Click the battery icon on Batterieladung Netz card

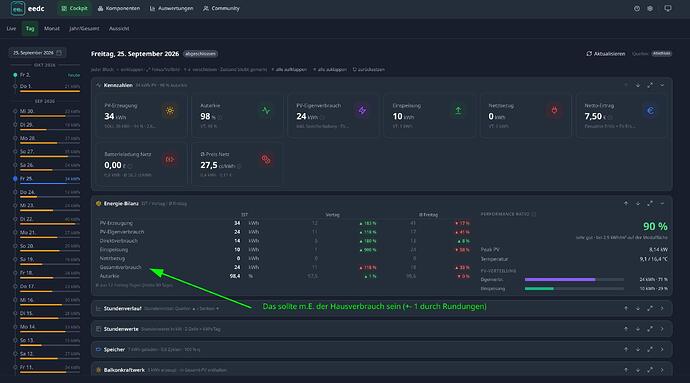(x=170, y=159)
